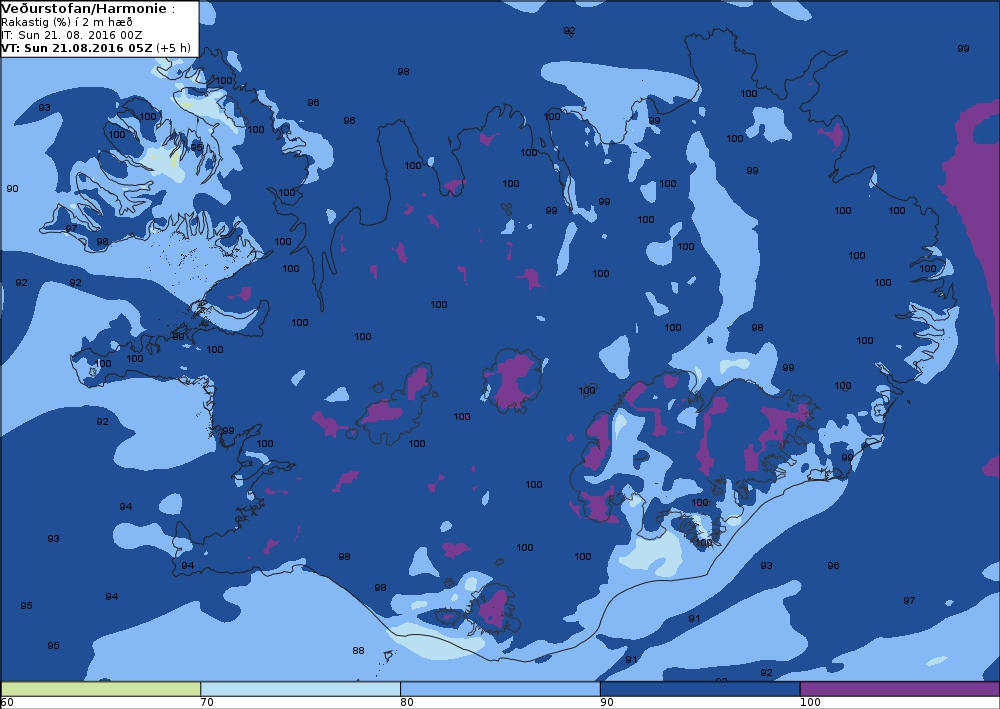Click the medium blue 80–90 legend swatch

click(500, 689)
